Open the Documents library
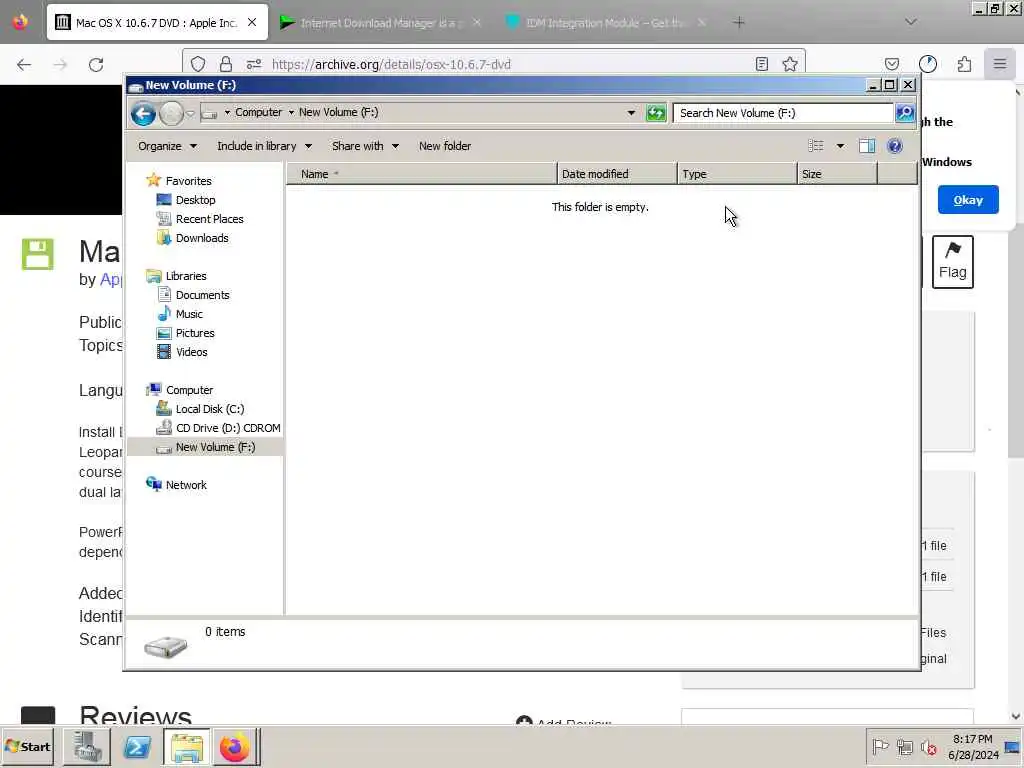 pyautogui.click(x=202, y=295)
